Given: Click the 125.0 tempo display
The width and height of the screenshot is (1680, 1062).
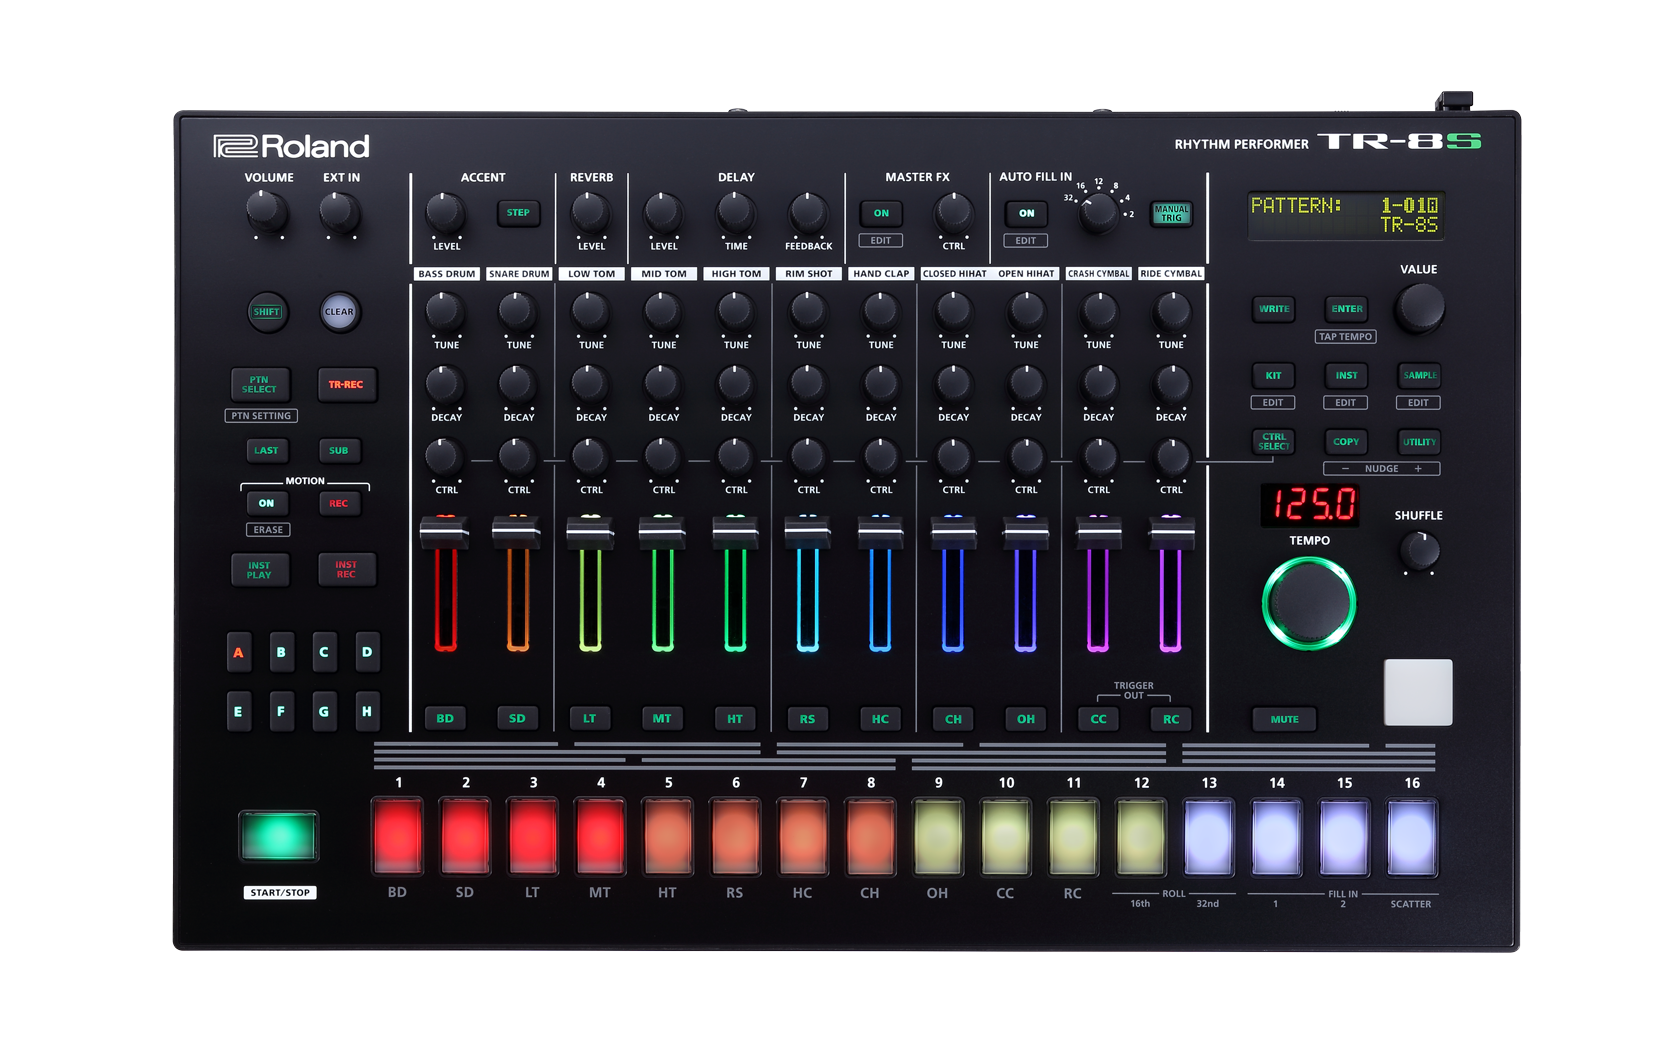Looking at the screenshot, I should click(1310, 505).
